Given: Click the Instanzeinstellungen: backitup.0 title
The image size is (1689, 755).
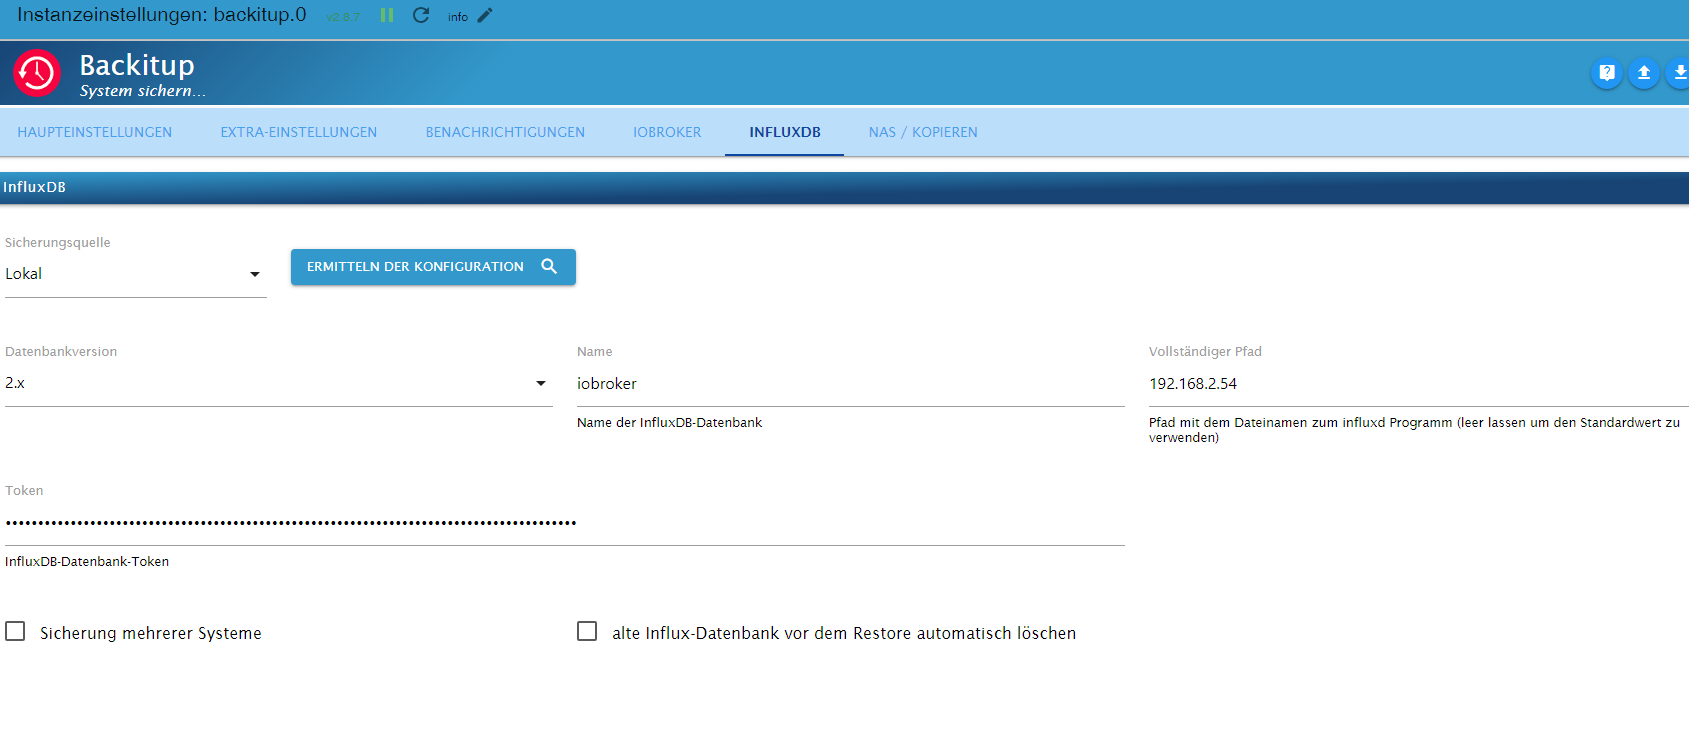Looking at the screenshot, I should pos(162,15).
